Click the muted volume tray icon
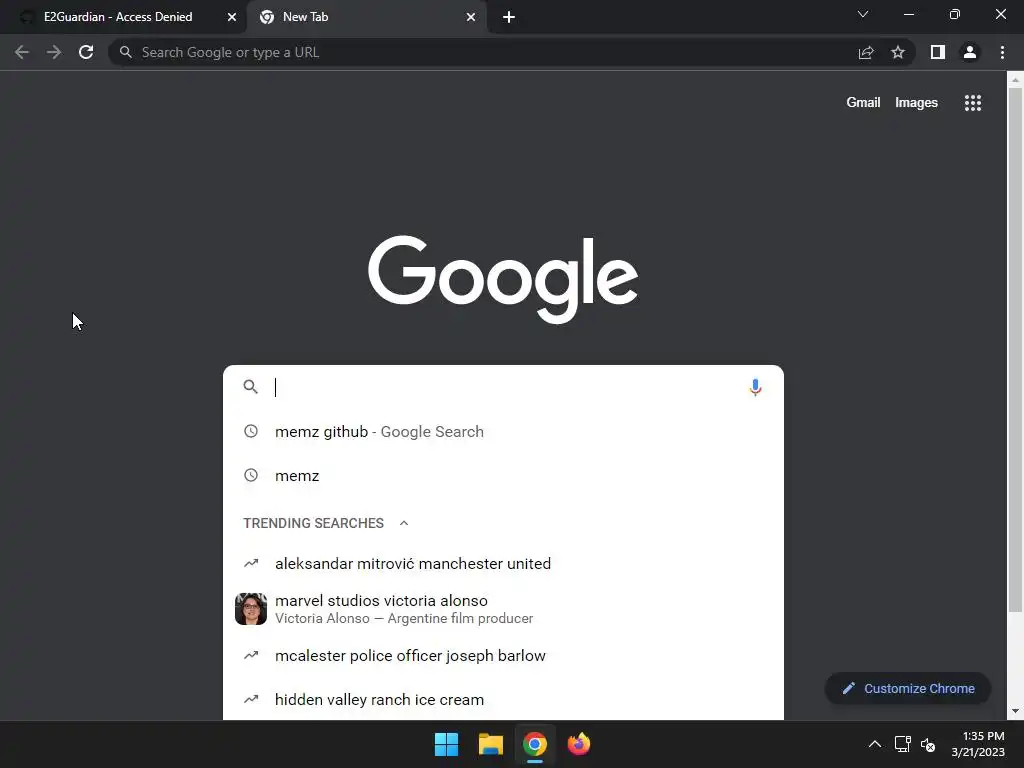 (x=928, y=744)
